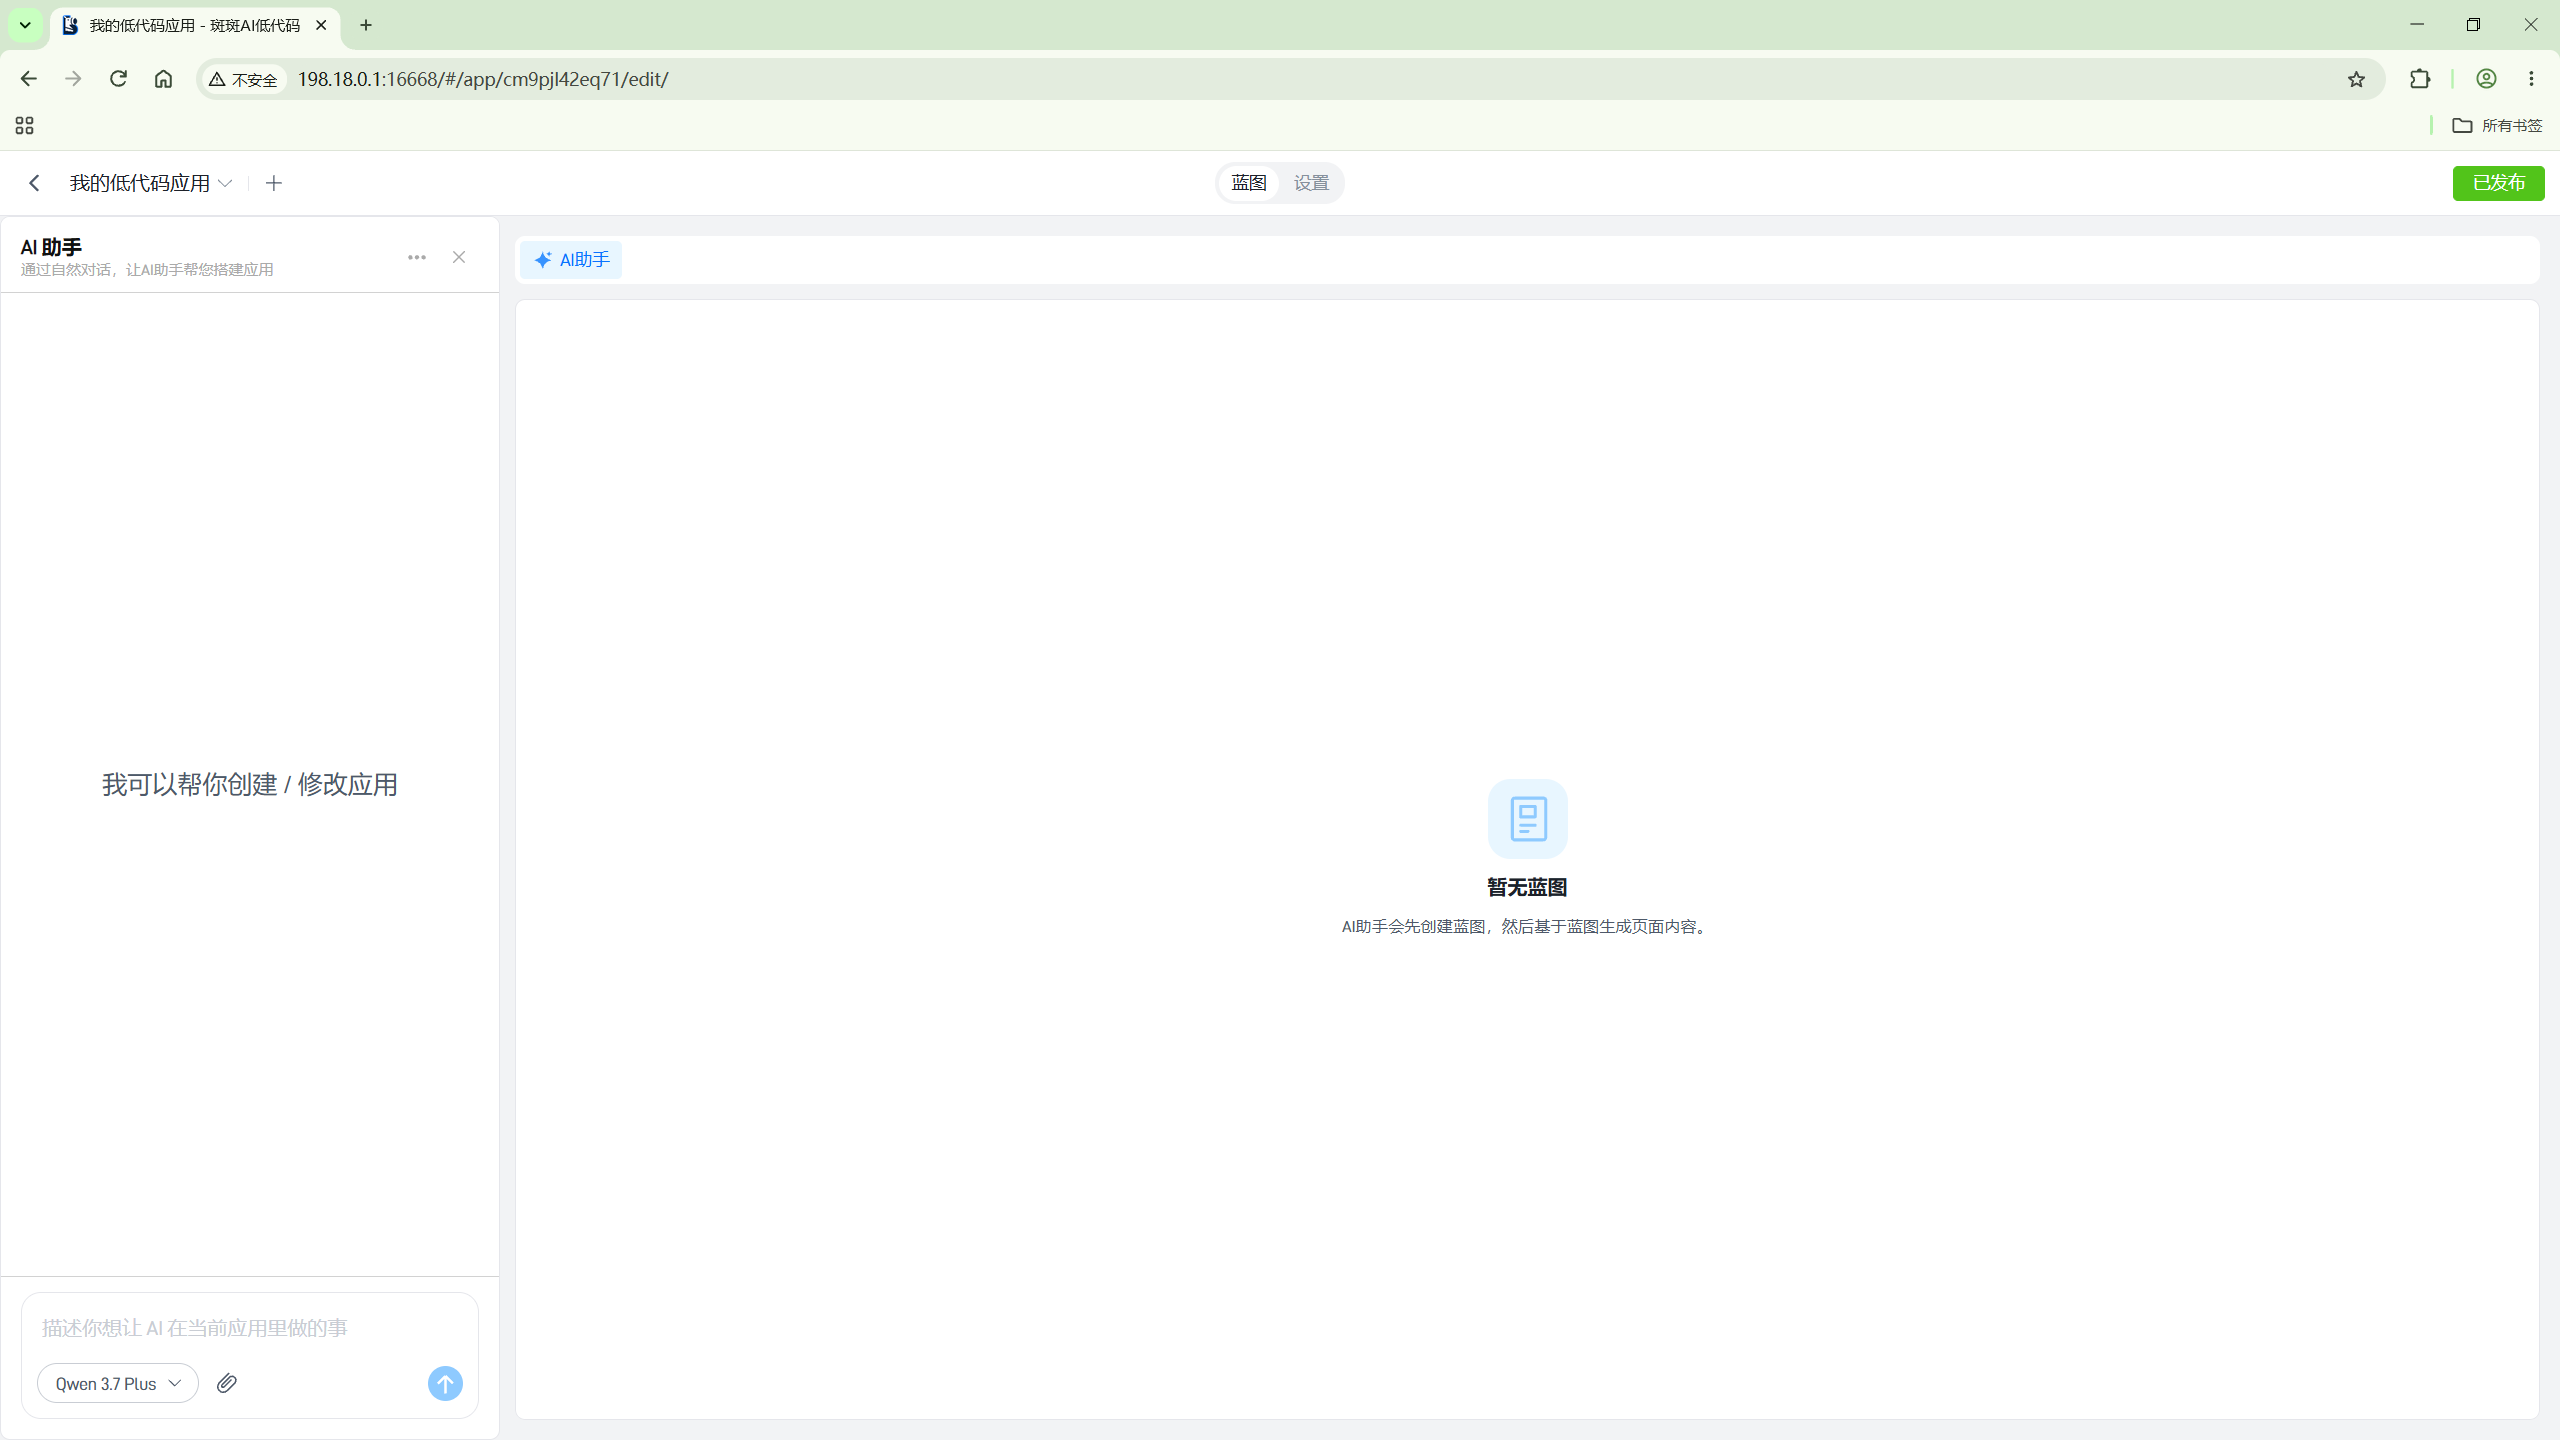This screenshot has height=1440, width=2560.
Task: Select the 我的低代码应用 browser tab
Action: coord(195,25)
